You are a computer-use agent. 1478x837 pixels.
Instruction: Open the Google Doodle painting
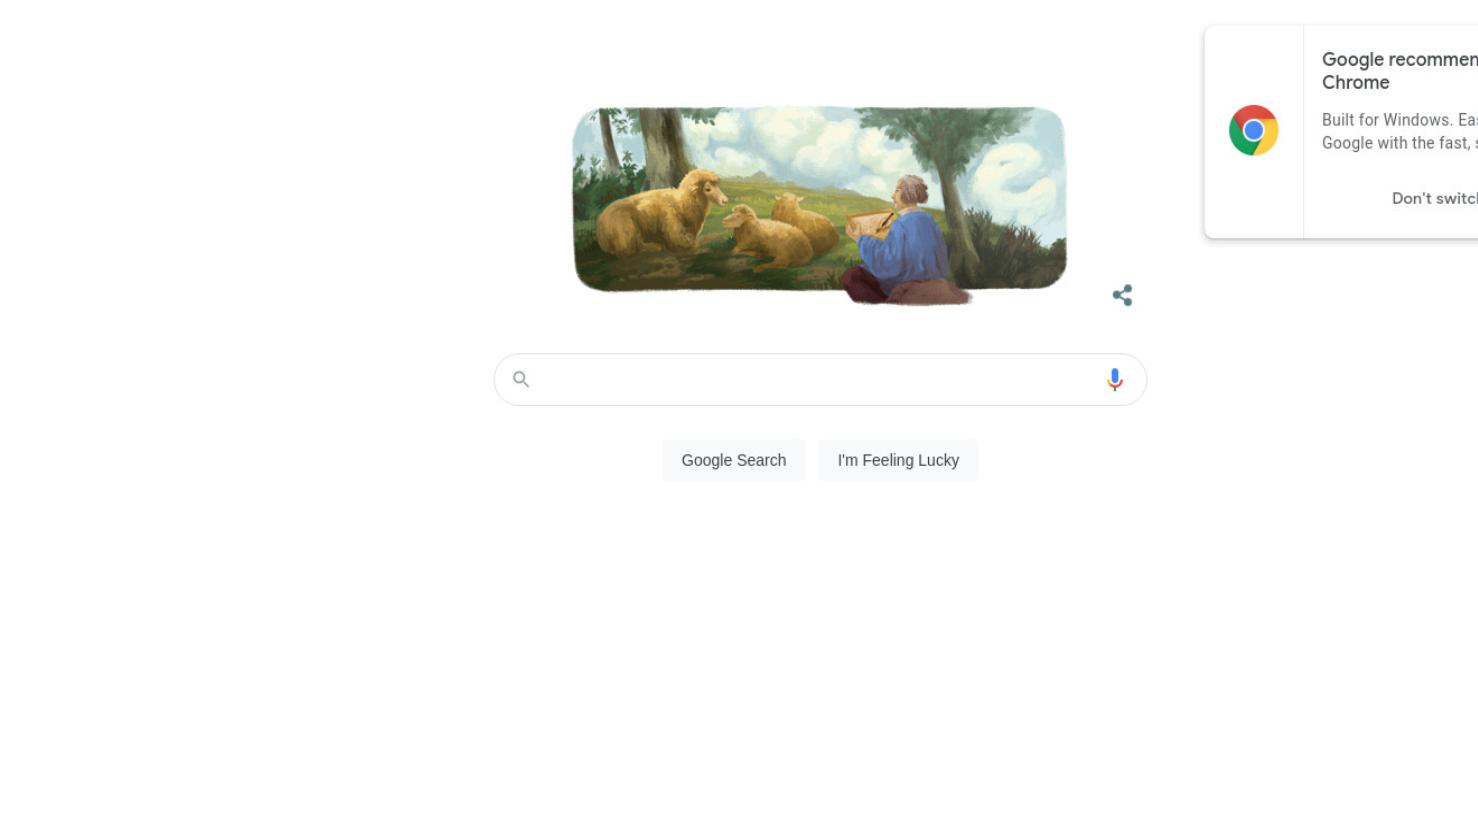pos(820,204)
